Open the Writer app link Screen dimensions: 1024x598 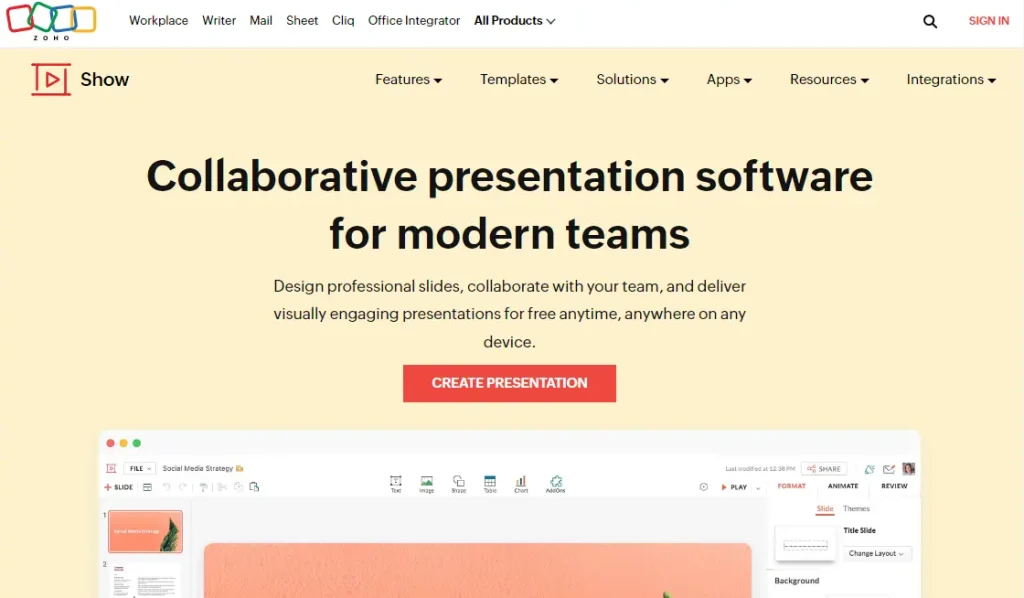(x=219, y=20)
